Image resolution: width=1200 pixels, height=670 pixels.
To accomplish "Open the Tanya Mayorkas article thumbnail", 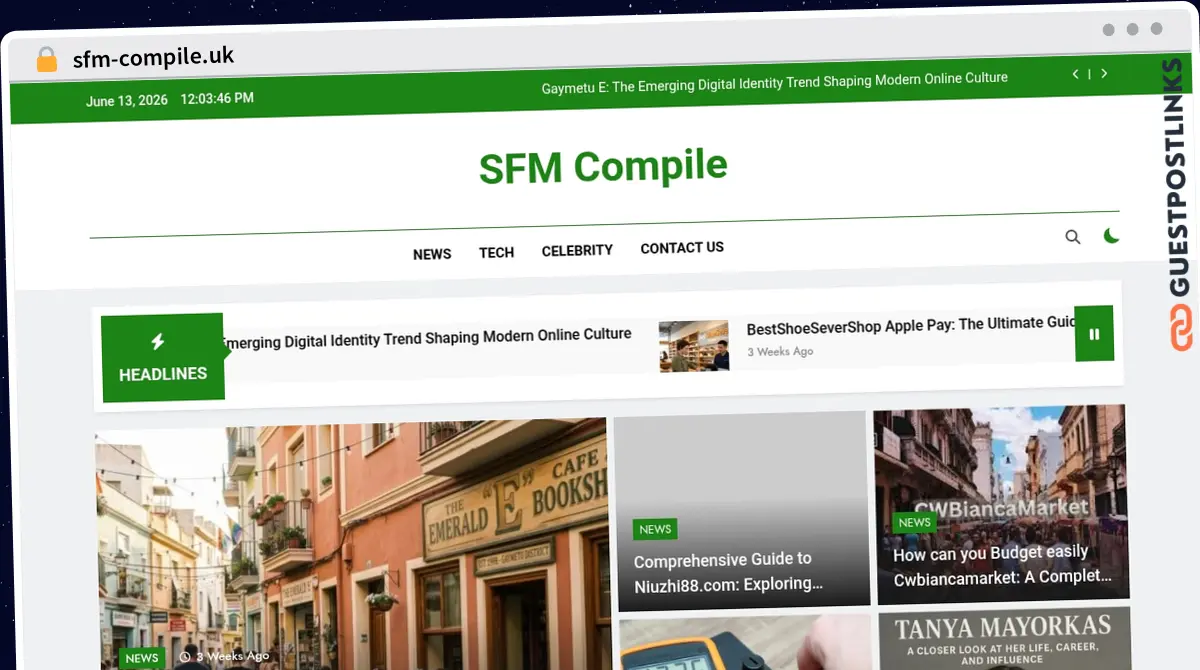I will [1004, 639].
